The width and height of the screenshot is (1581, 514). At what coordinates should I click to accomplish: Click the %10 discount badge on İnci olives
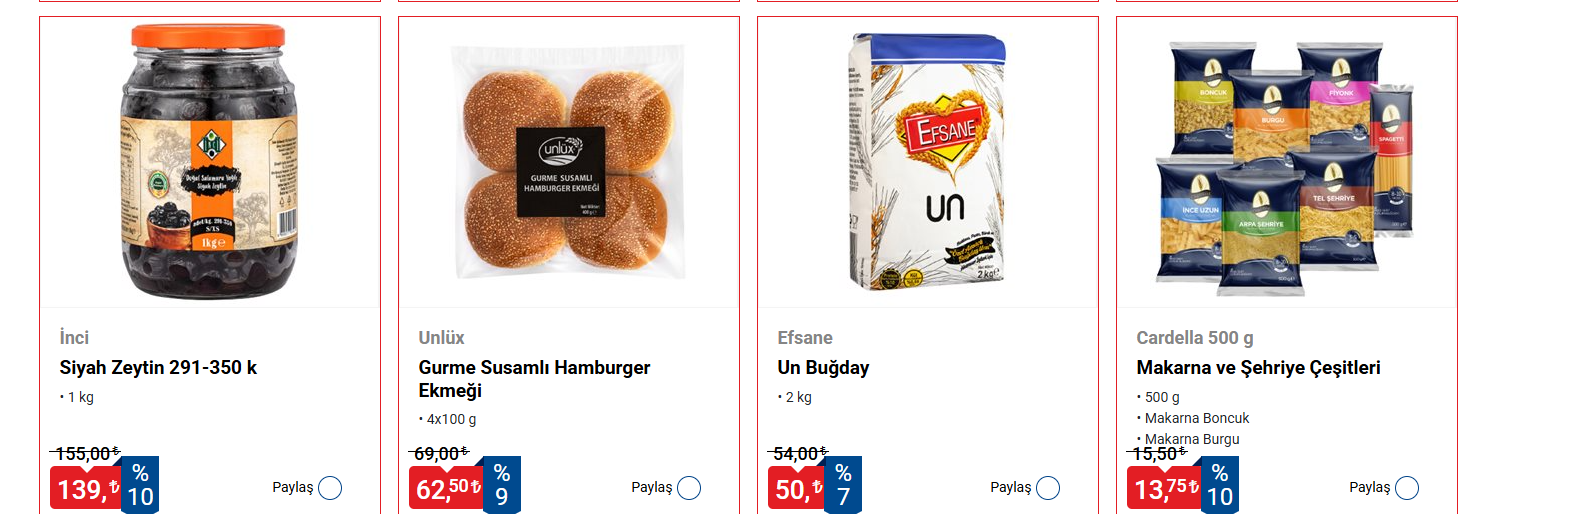point(140,486)
